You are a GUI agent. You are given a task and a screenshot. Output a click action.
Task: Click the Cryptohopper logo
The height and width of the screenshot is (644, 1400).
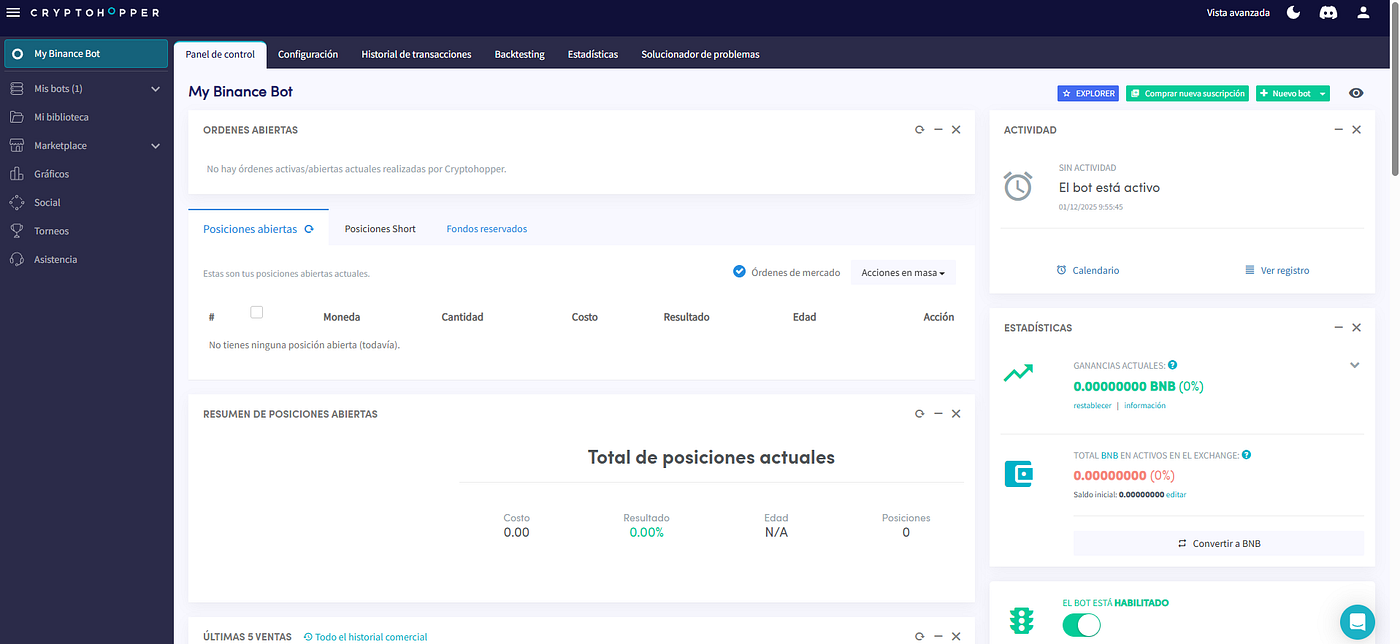95,13
